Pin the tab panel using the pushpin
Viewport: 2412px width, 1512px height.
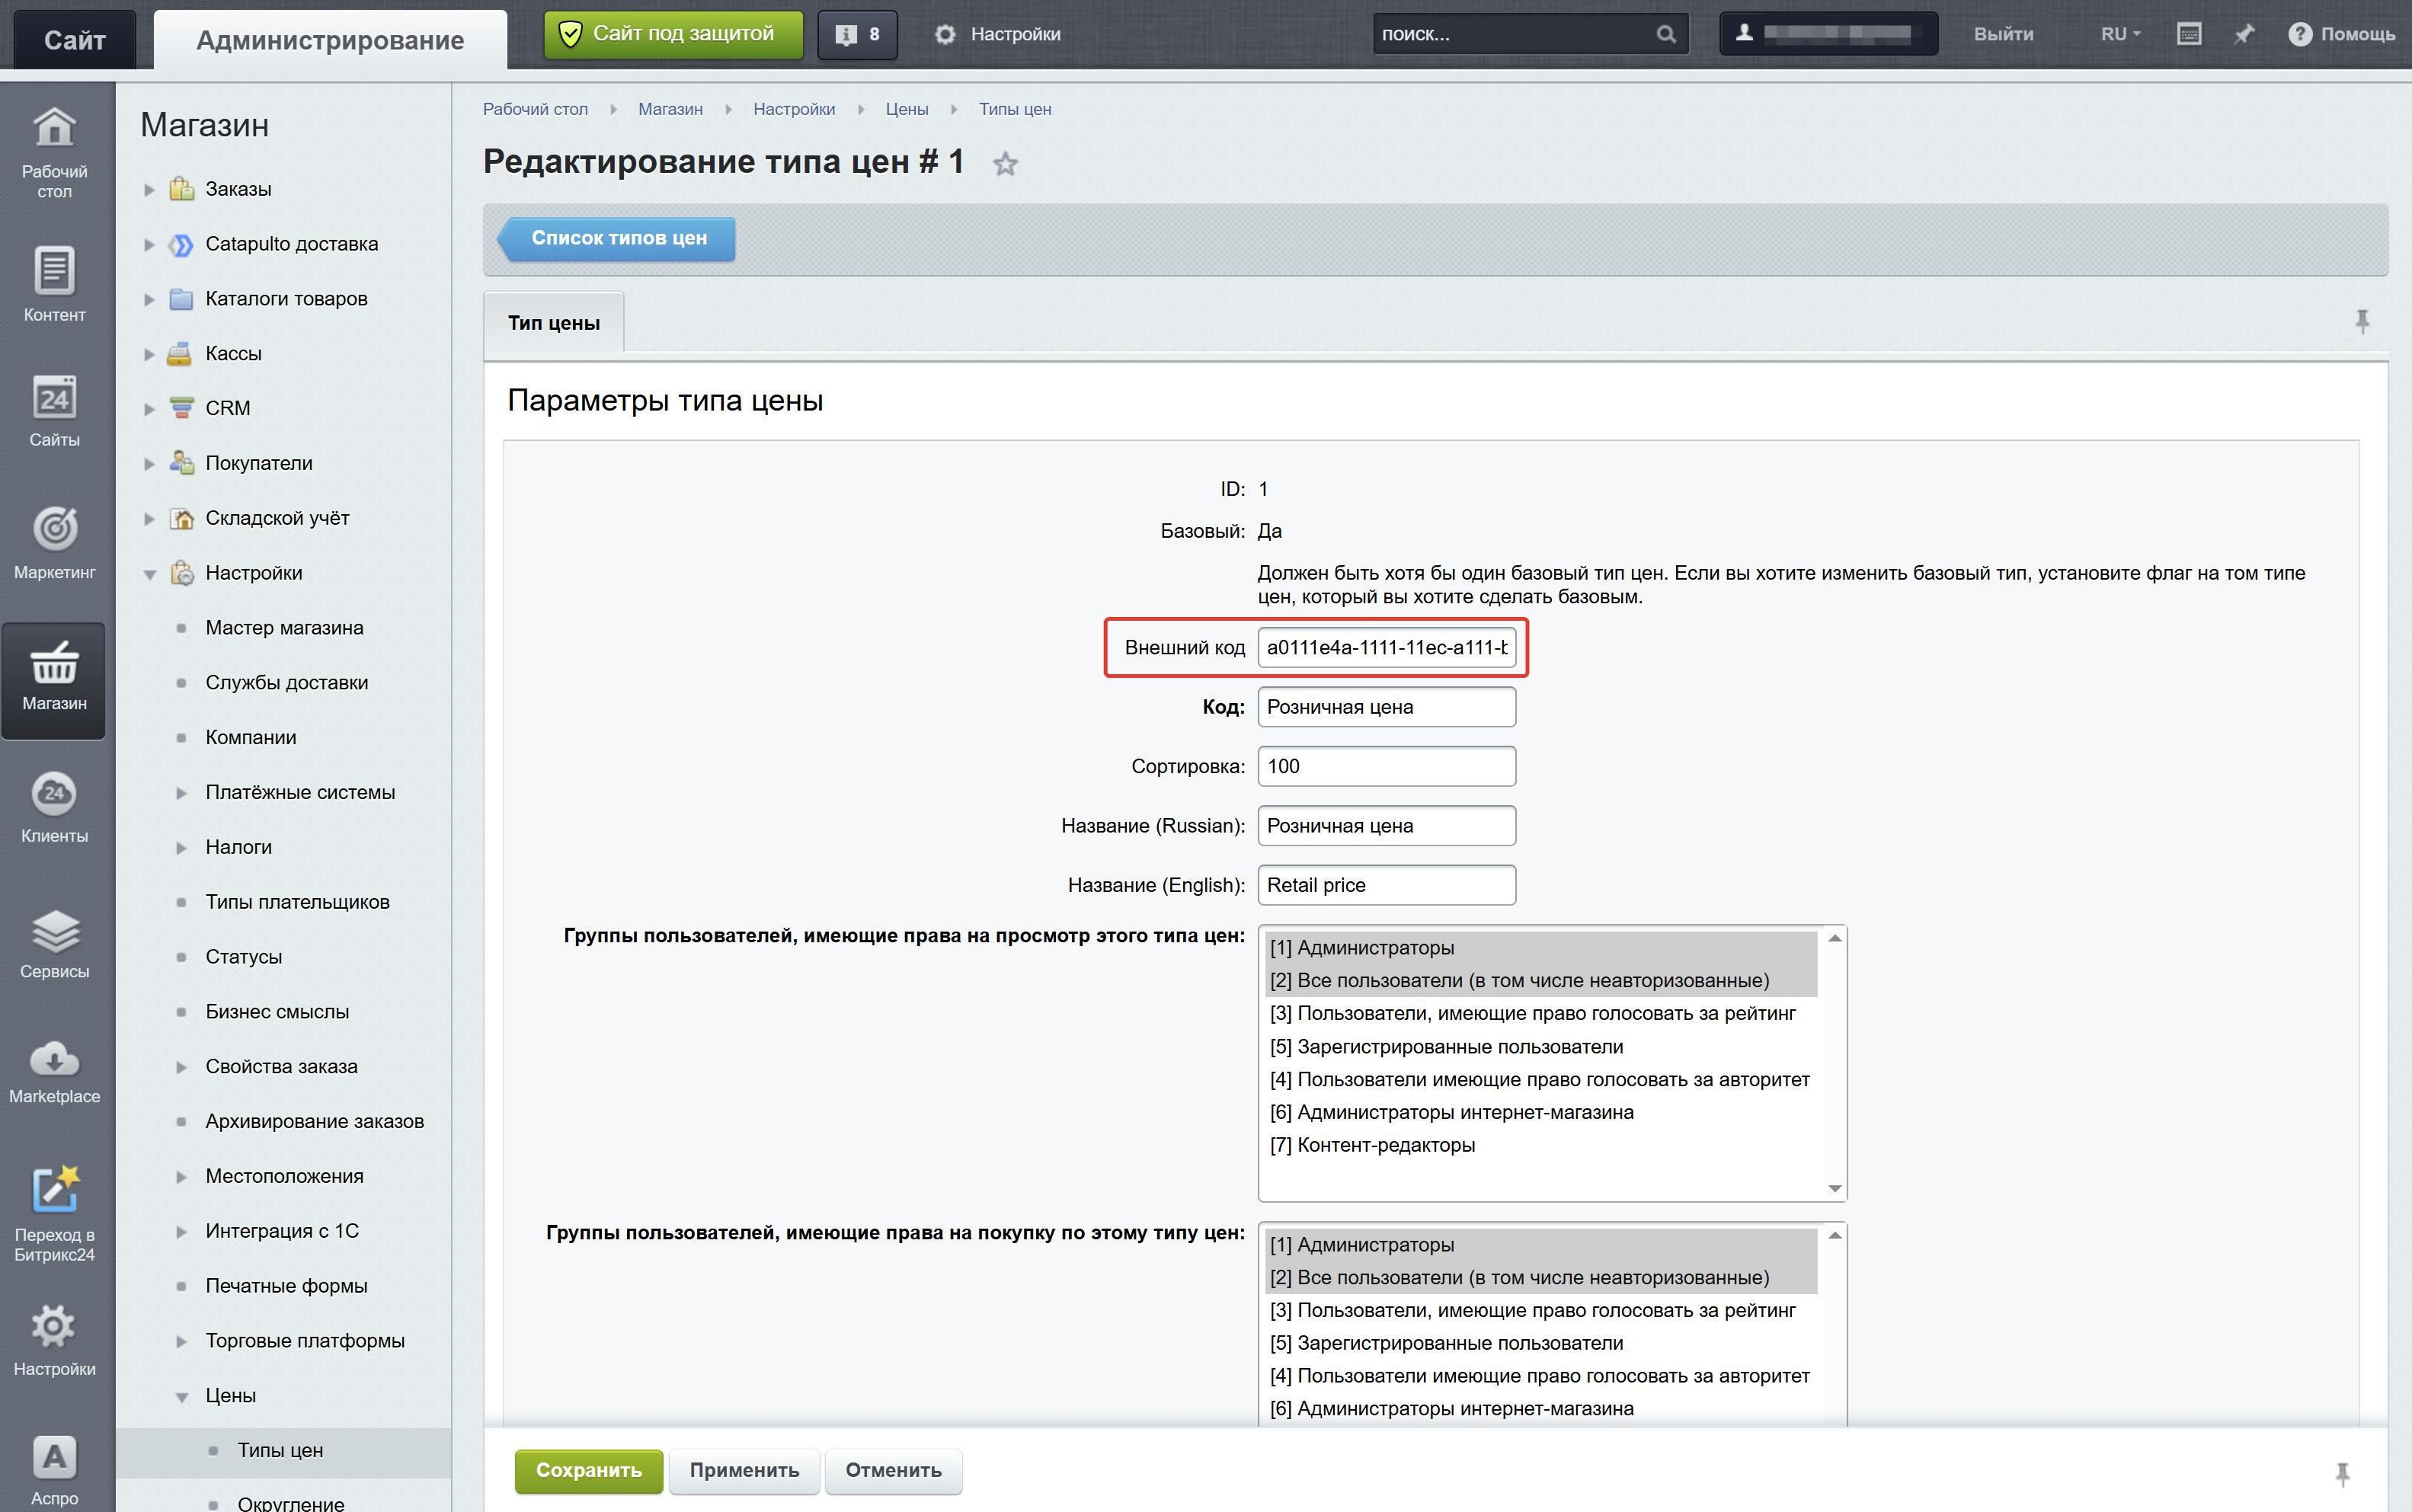pos(2362,322)
